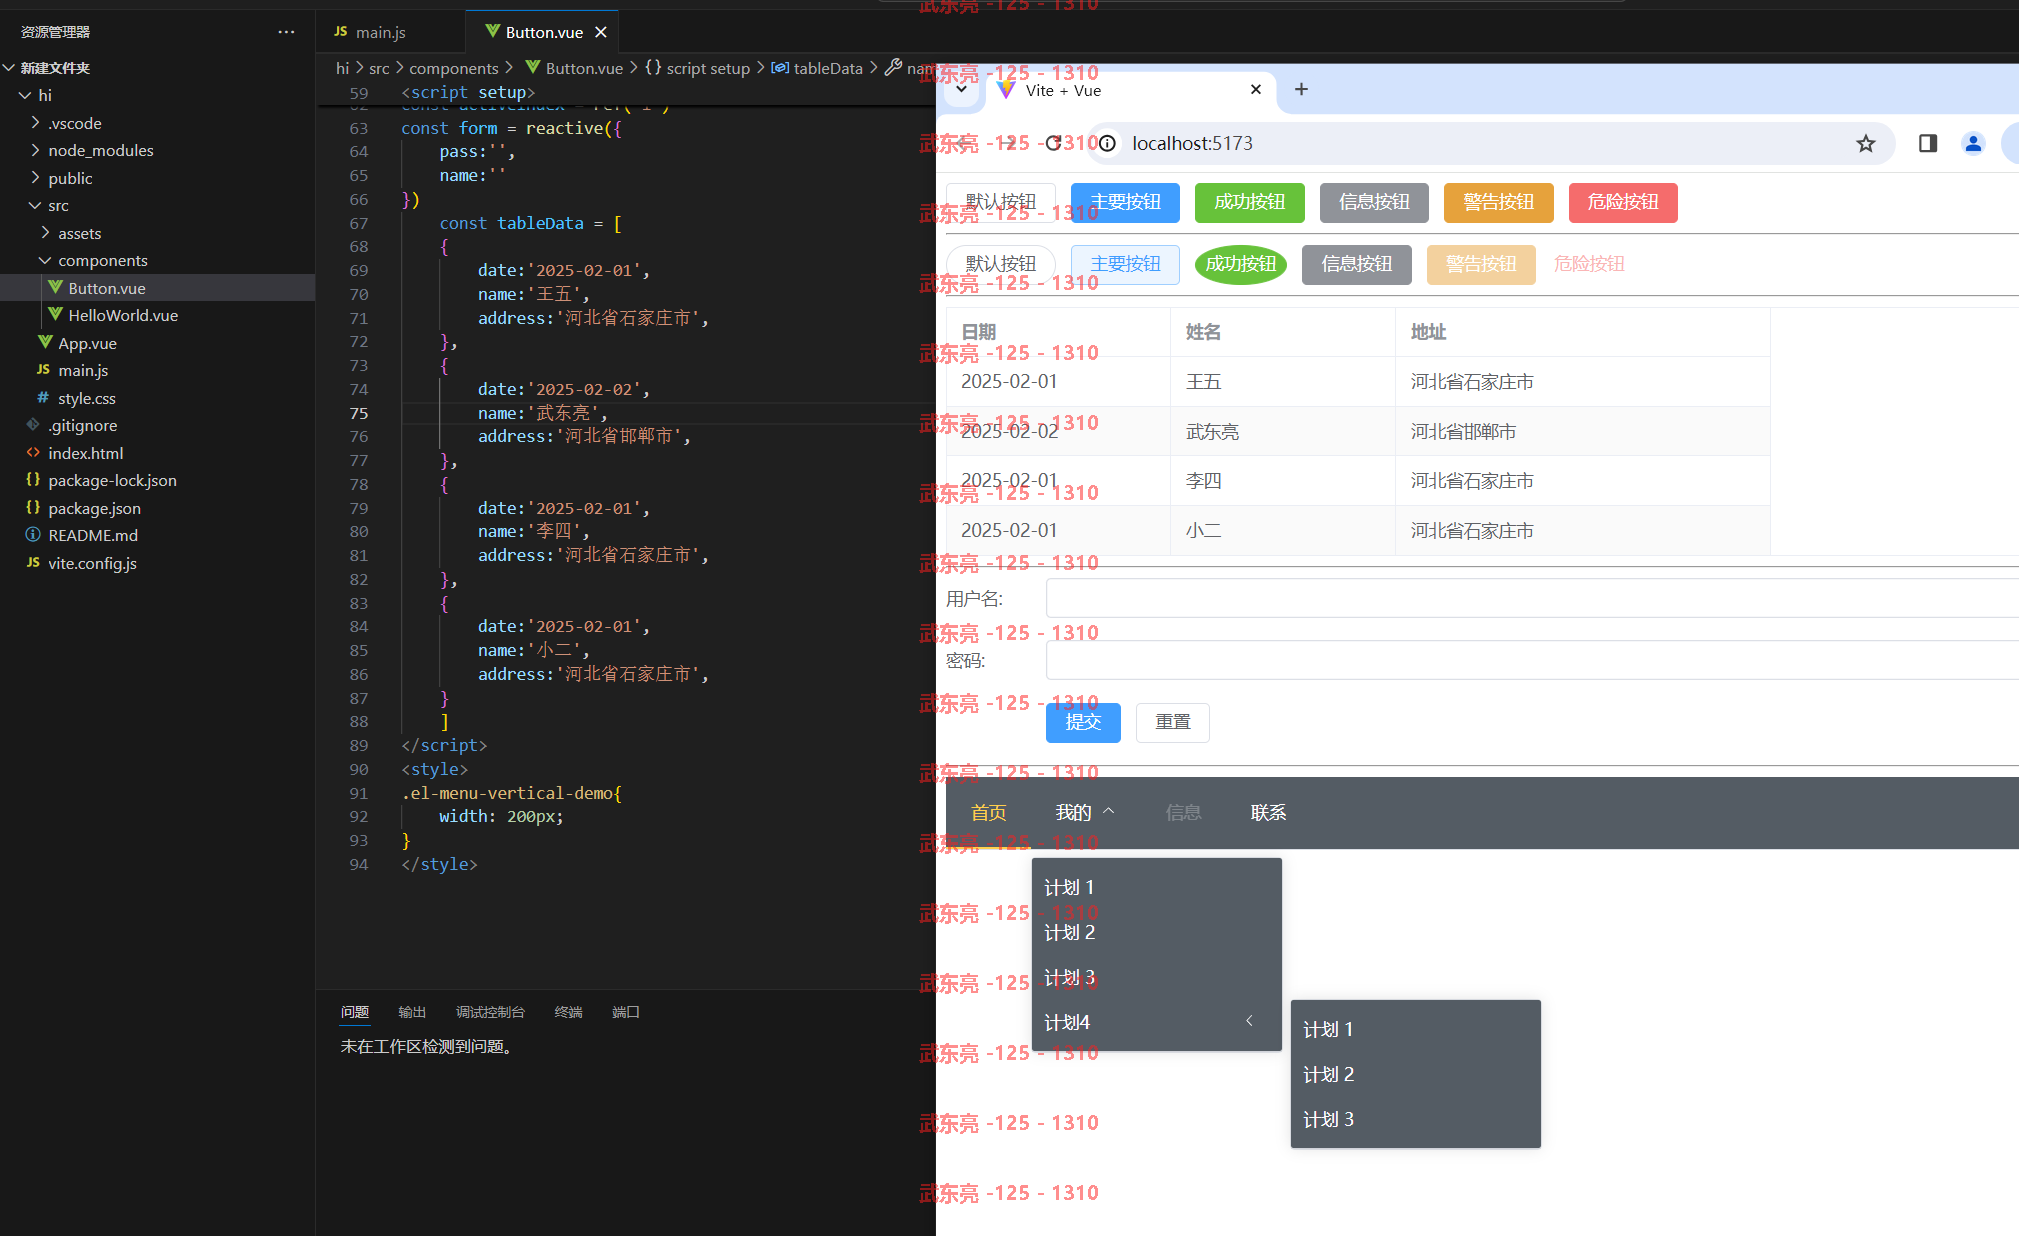Switch to the 终端 panel tab
The width and height of the screenshot is (2019, 1236).
click(568, 1012)
